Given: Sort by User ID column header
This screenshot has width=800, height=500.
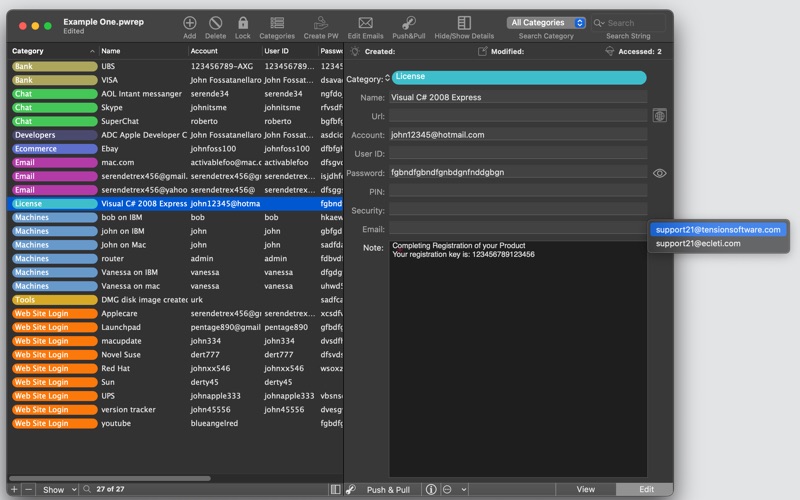Looking at the screenshot, I should coord(289,51).
